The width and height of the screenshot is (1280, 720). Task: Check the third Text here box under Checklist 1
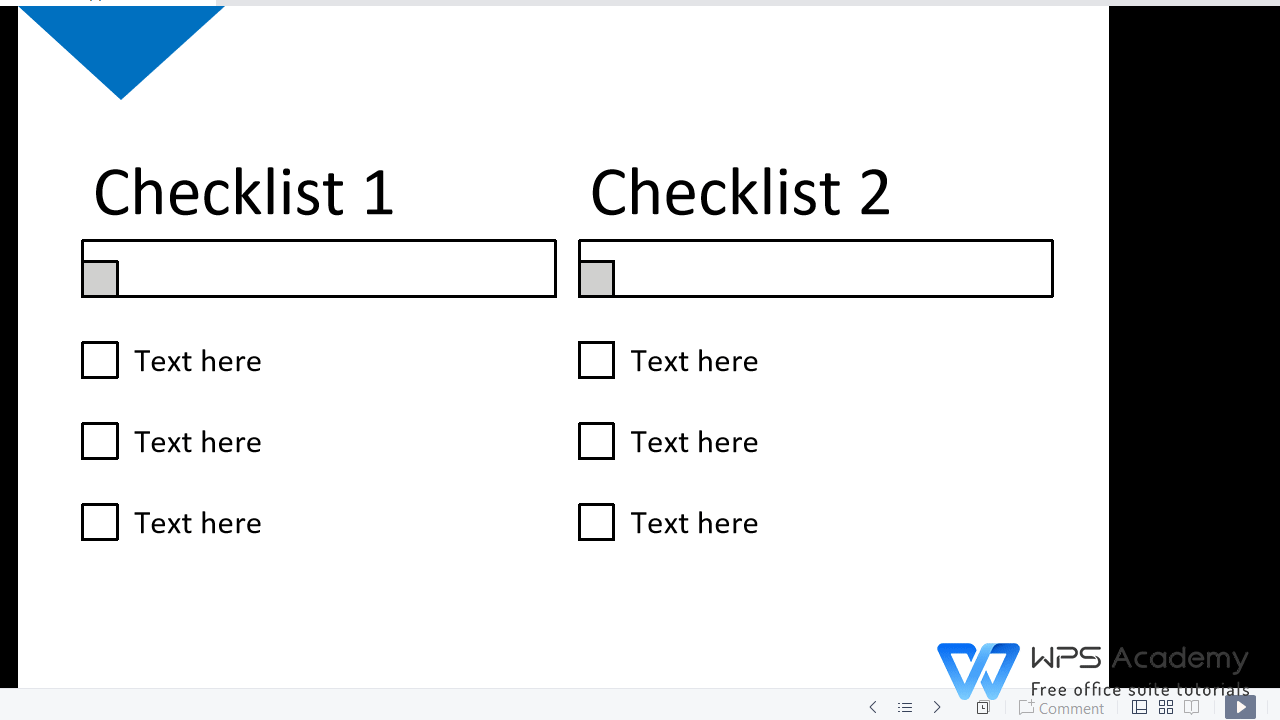[x=100, y=521]
